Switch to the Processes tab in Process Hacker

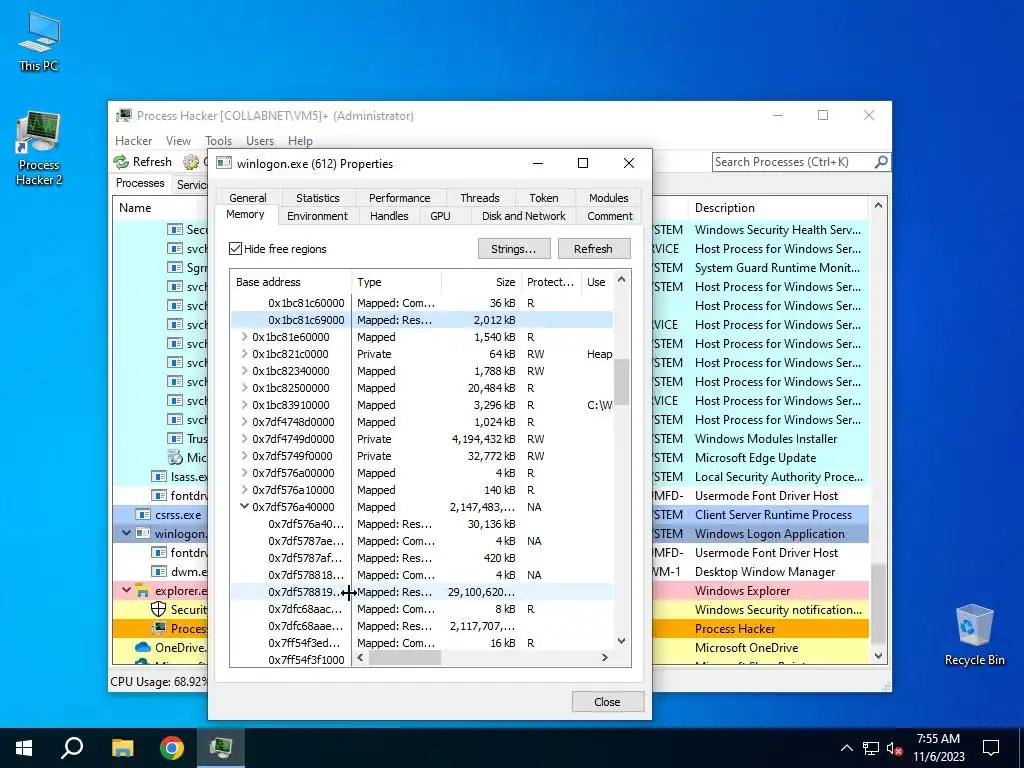coord(140,184)
